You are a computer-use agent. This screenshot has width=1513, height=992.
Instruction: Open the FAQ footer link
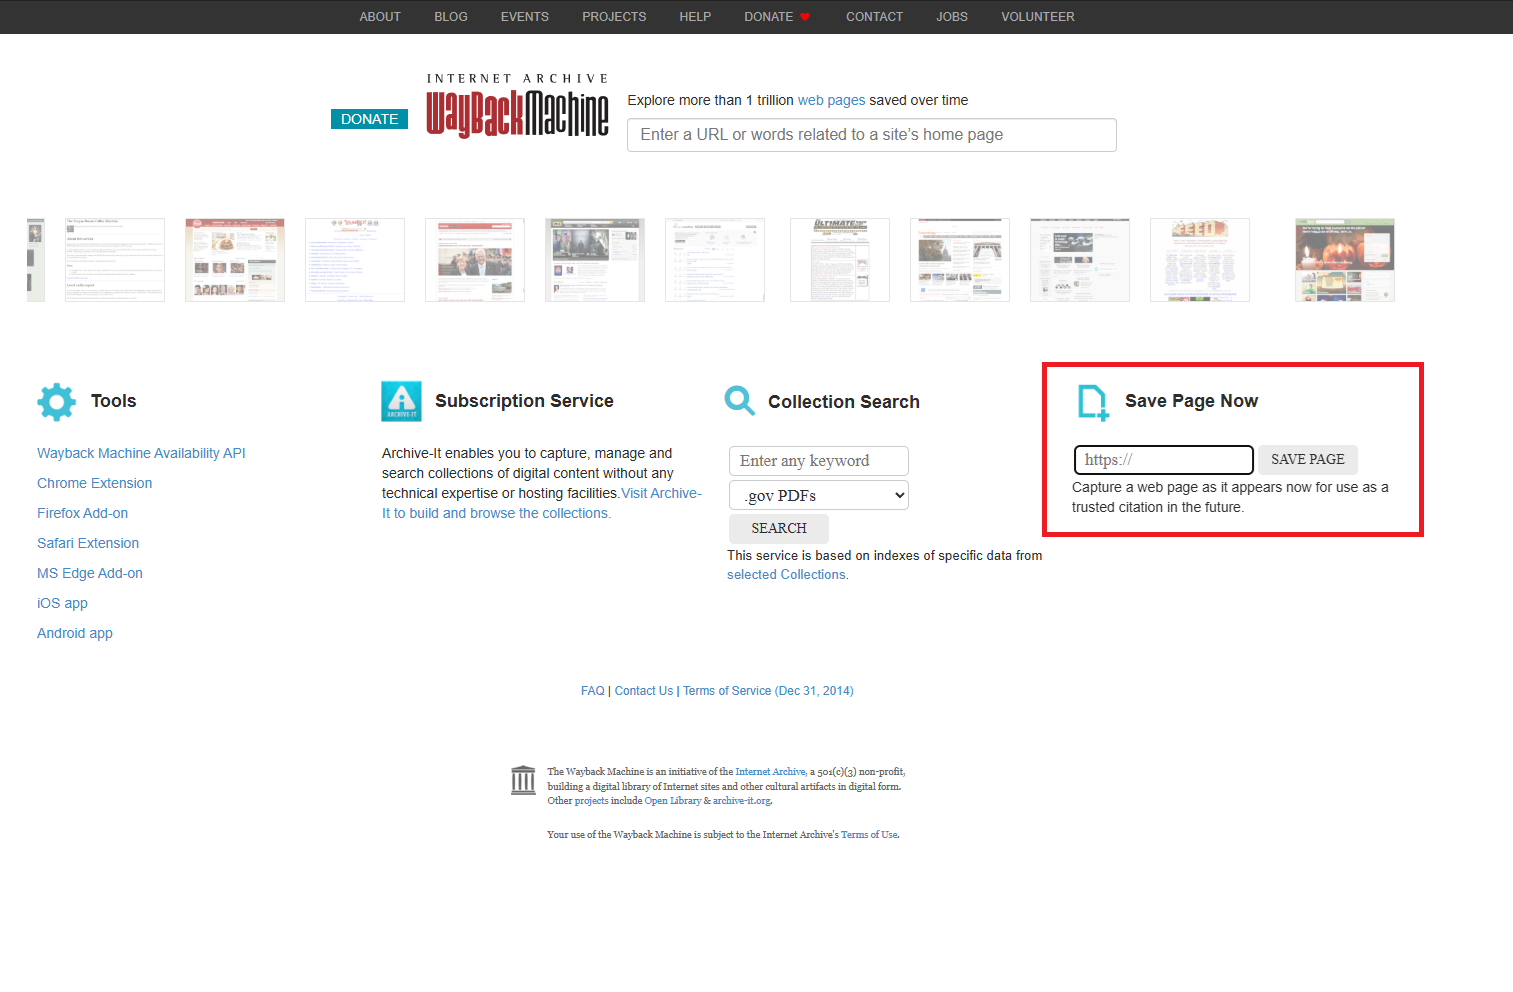click(x=593, y=691)
